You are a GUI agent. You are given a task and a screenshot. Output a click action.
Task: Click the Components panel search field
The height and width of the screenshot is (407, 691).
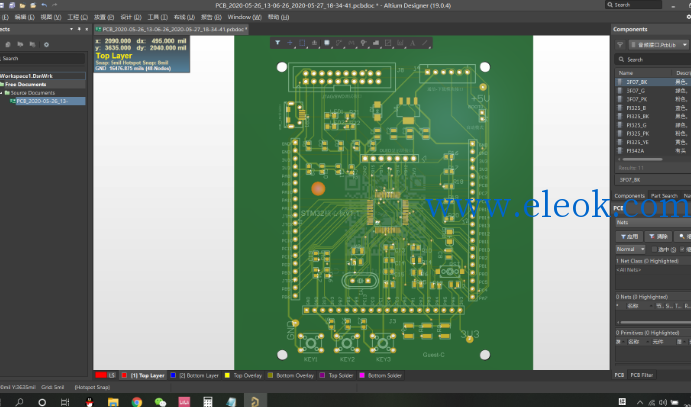click(653, 59)
